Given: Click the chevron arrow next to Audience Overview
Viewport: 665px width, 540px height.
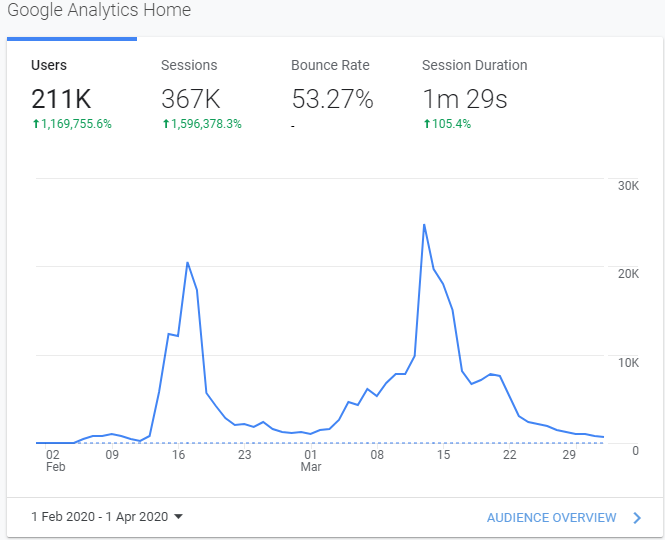Looking at the screenshot, I should point(637,518).
